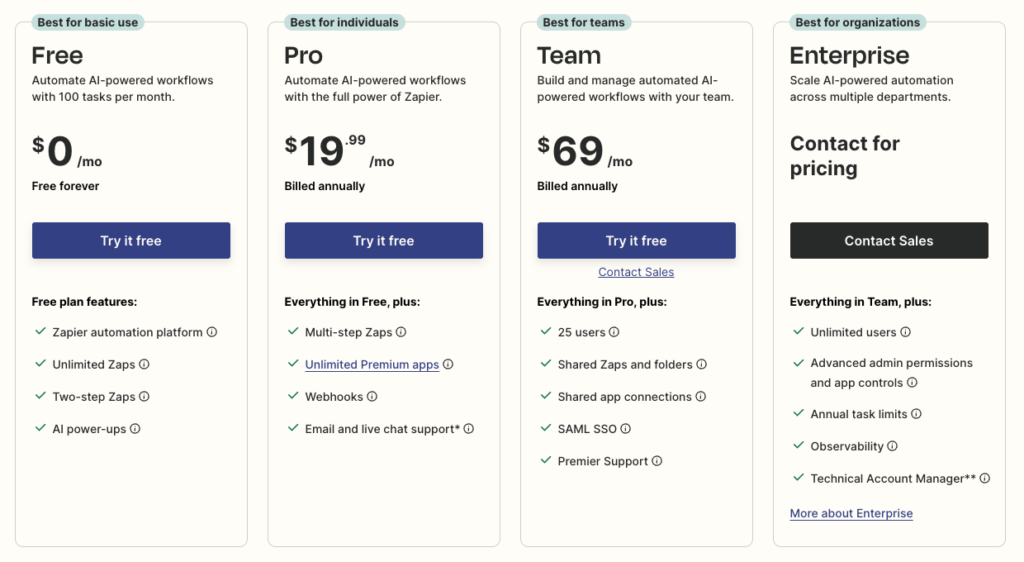Open info icon beside Observability
Screen dimensions: 1024x562
(x=892, y=446)
